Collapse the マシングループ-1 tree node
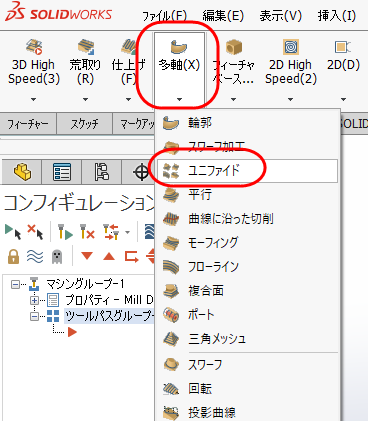The height and width of the screenshot is (421, 368). (x=15, y=284)
